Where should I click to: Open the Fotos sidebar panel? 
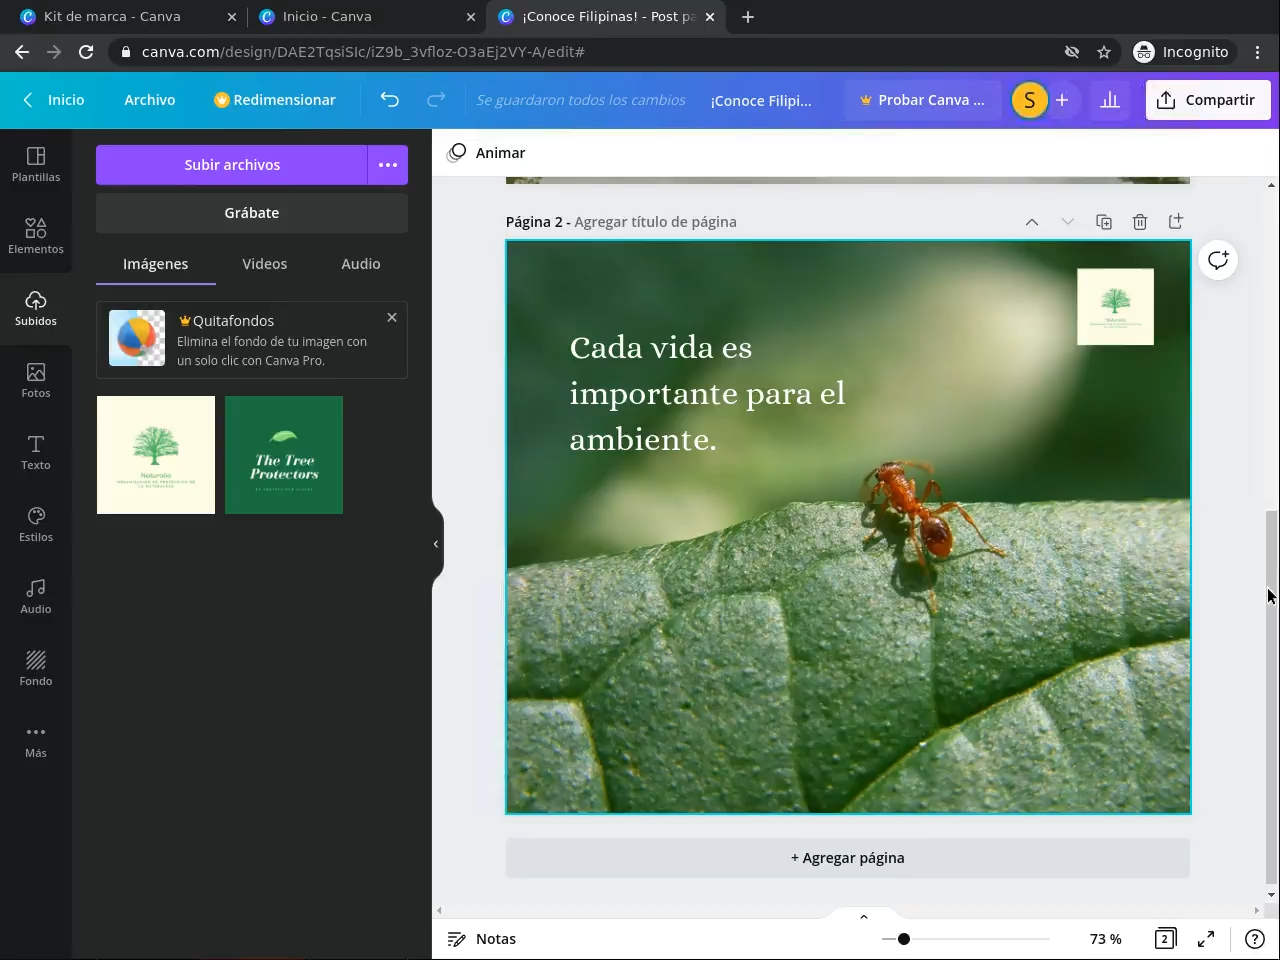(x=36, y=380)
